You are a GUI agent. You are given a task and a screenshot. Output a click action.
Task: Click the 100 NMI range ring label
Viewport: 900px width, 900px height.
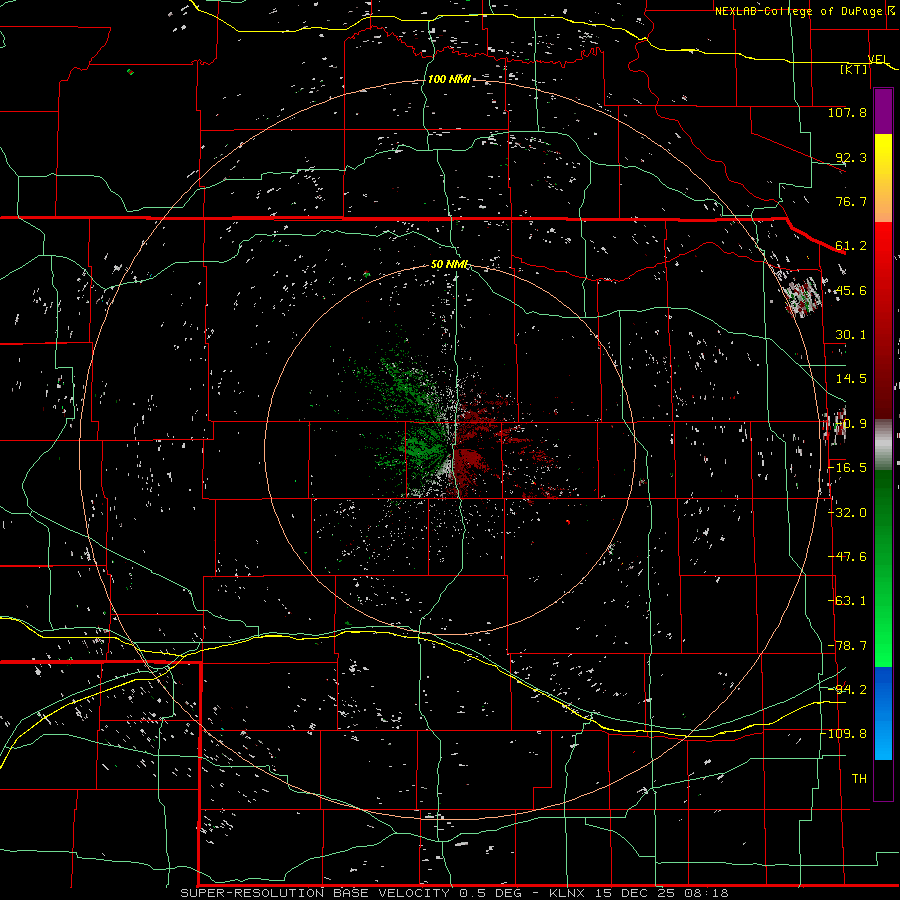pyautogui.click(x=449, y=79)
